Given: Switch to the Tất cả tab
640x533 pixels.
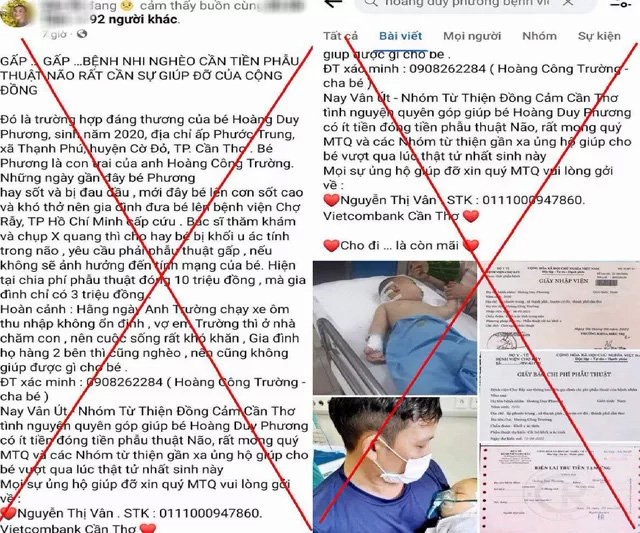Looking at the screenshot, I should click(x=340, y=36).
